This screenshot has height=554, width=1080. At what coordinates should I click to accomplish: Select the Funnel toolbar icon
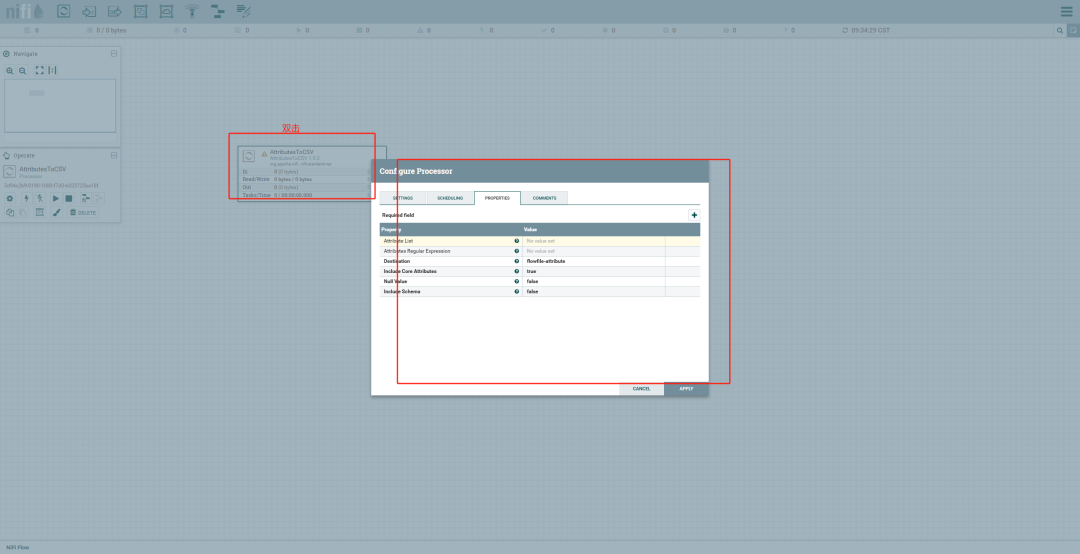coord(191,11)
